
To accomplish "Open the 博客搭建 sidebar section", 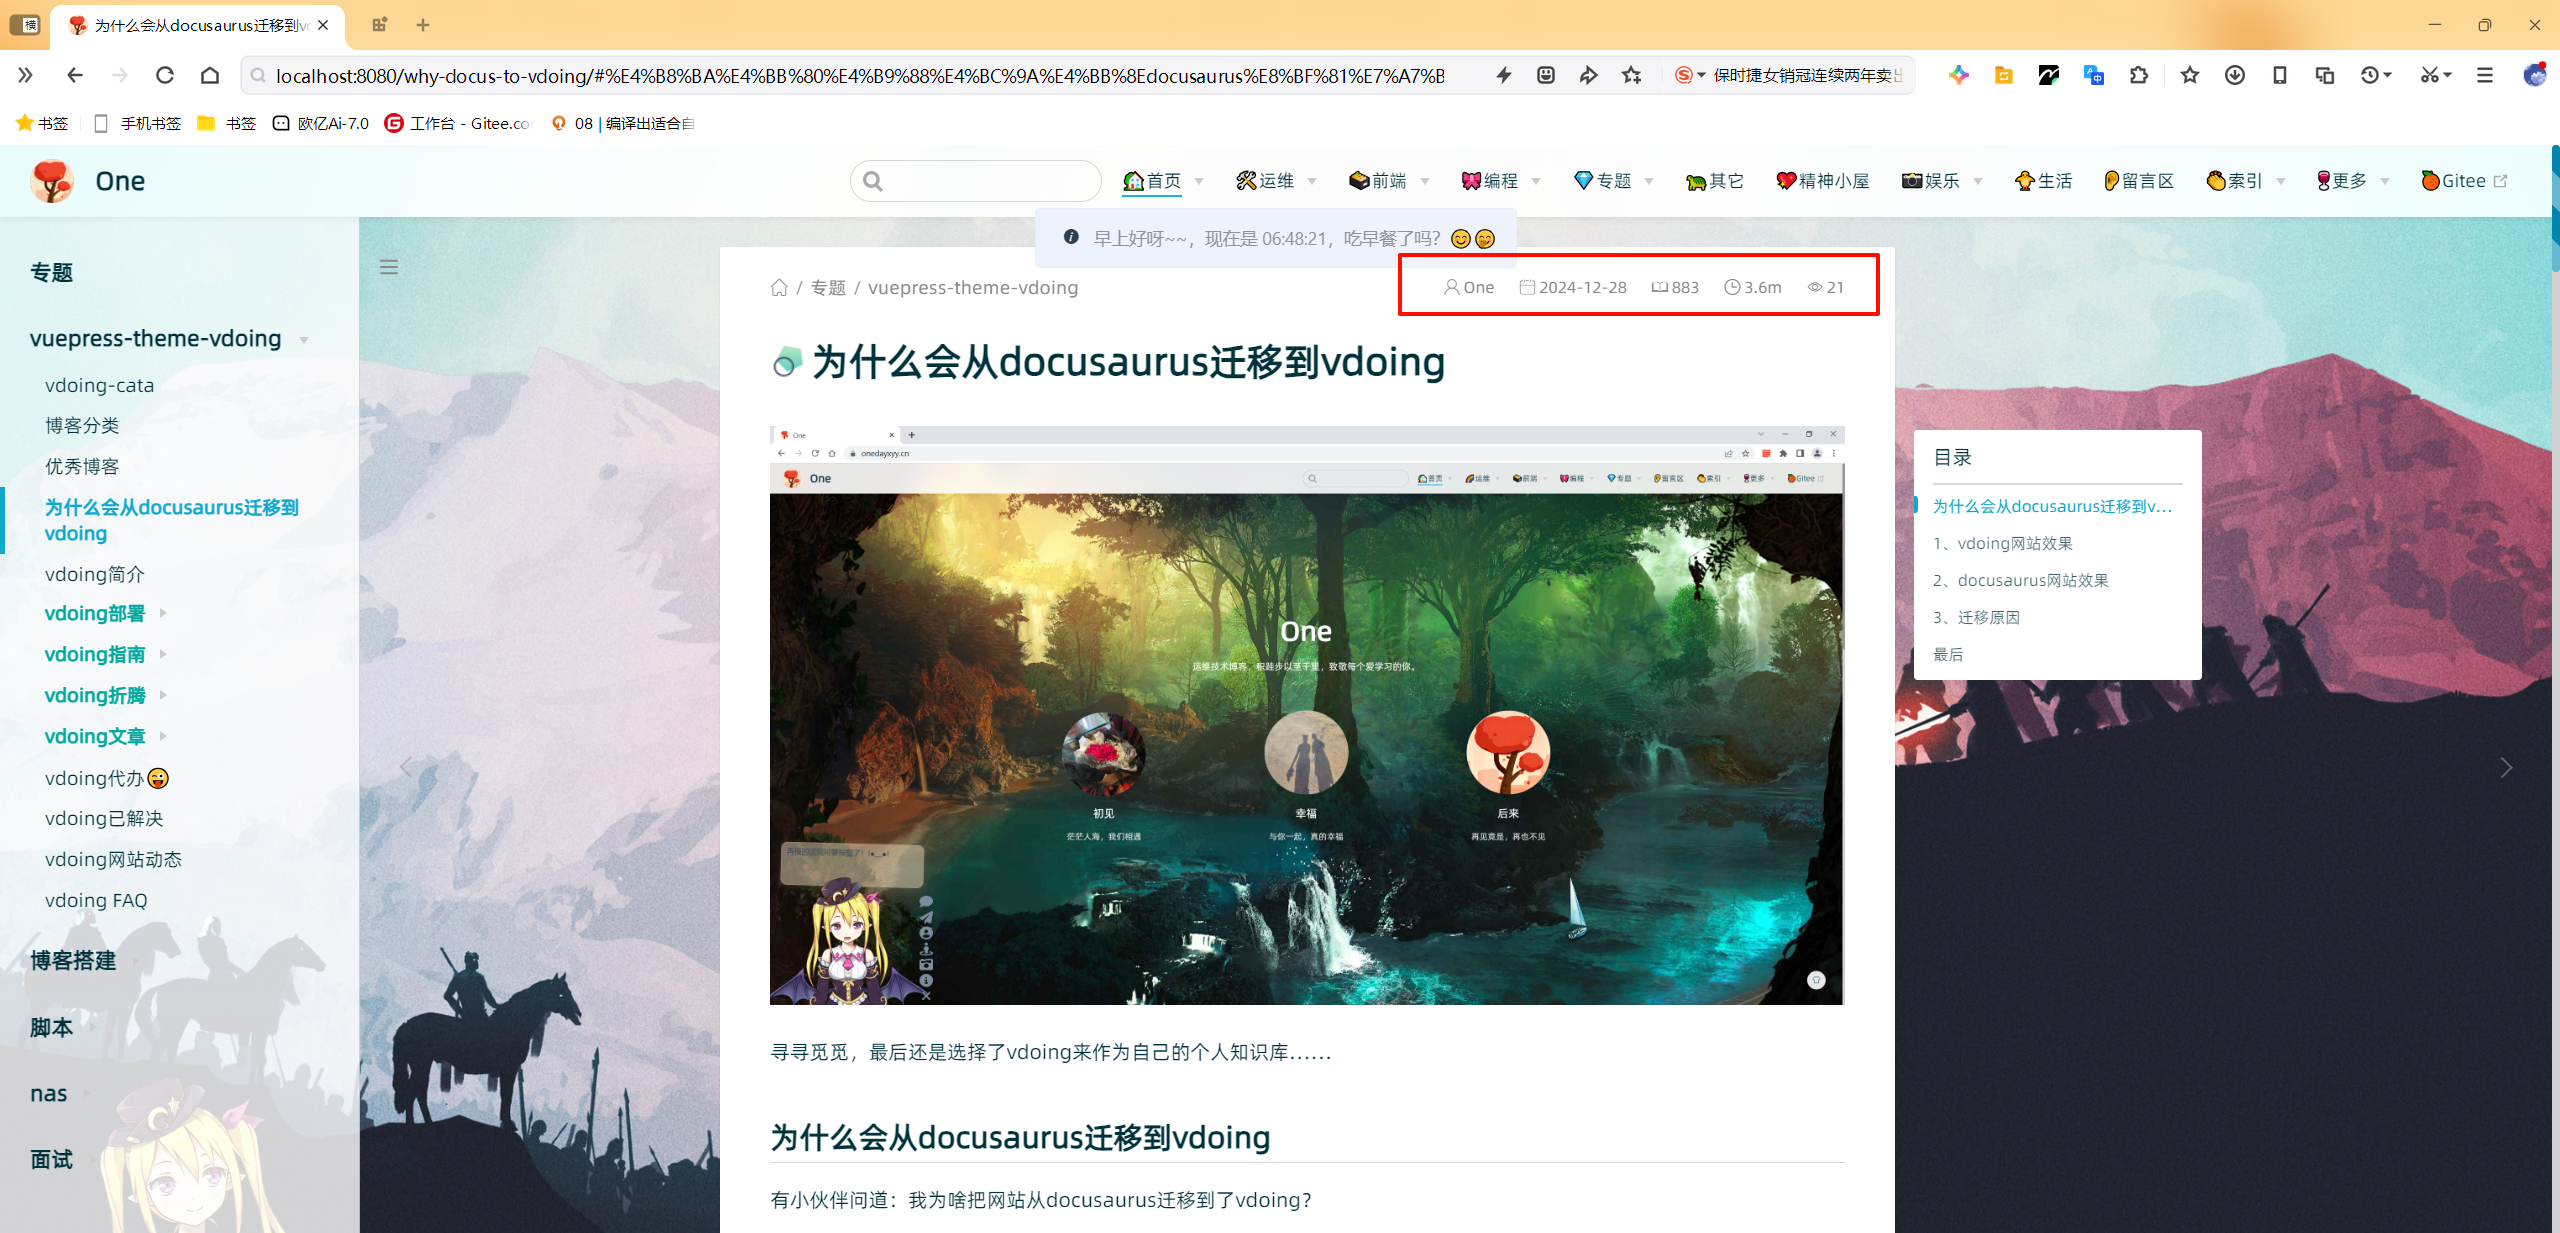I will point(73,961).
